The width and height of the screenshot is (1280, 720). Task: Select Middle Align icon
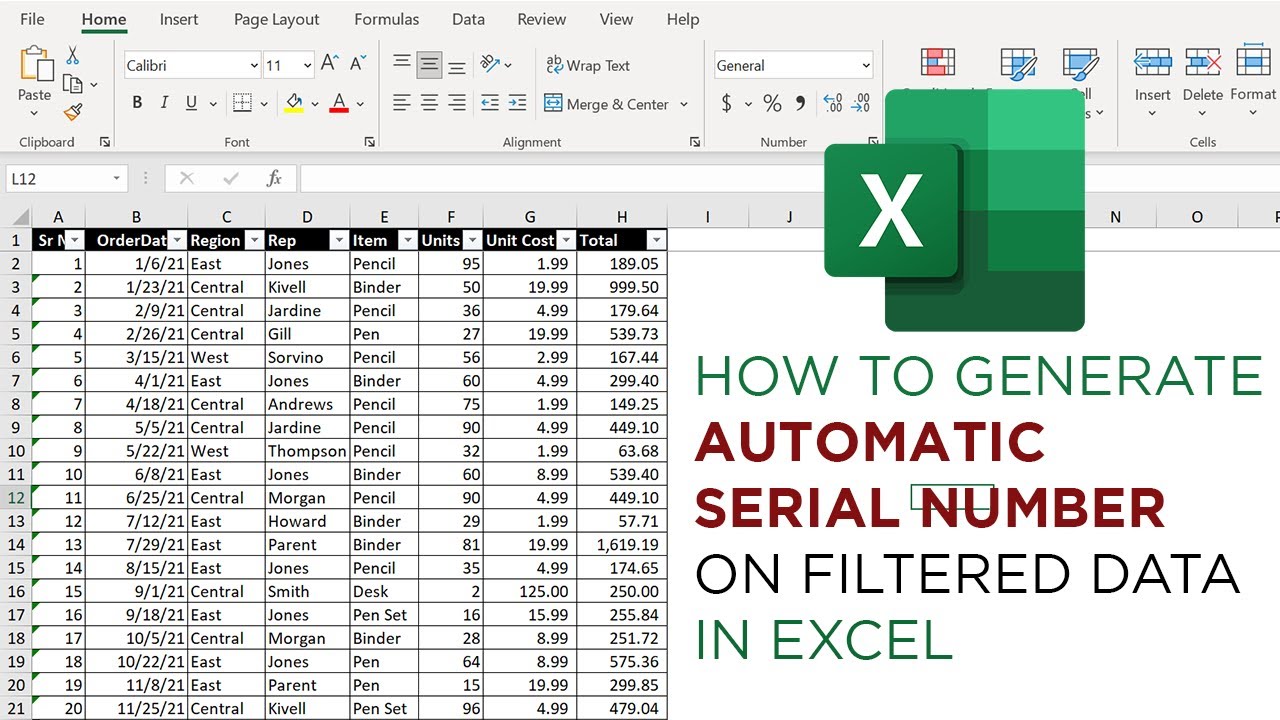coord(429,65)
